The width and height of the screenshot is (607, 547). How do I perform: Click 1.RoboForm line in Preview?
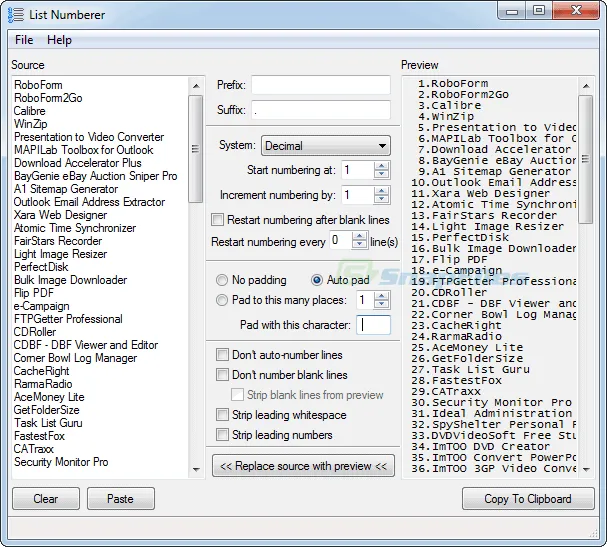tap(453, 84)
